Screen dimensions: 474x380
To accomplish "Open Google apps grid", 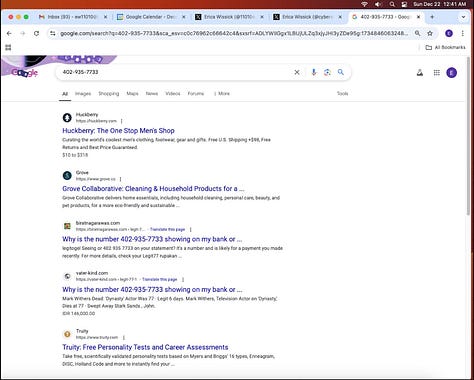I will [437, 72].
